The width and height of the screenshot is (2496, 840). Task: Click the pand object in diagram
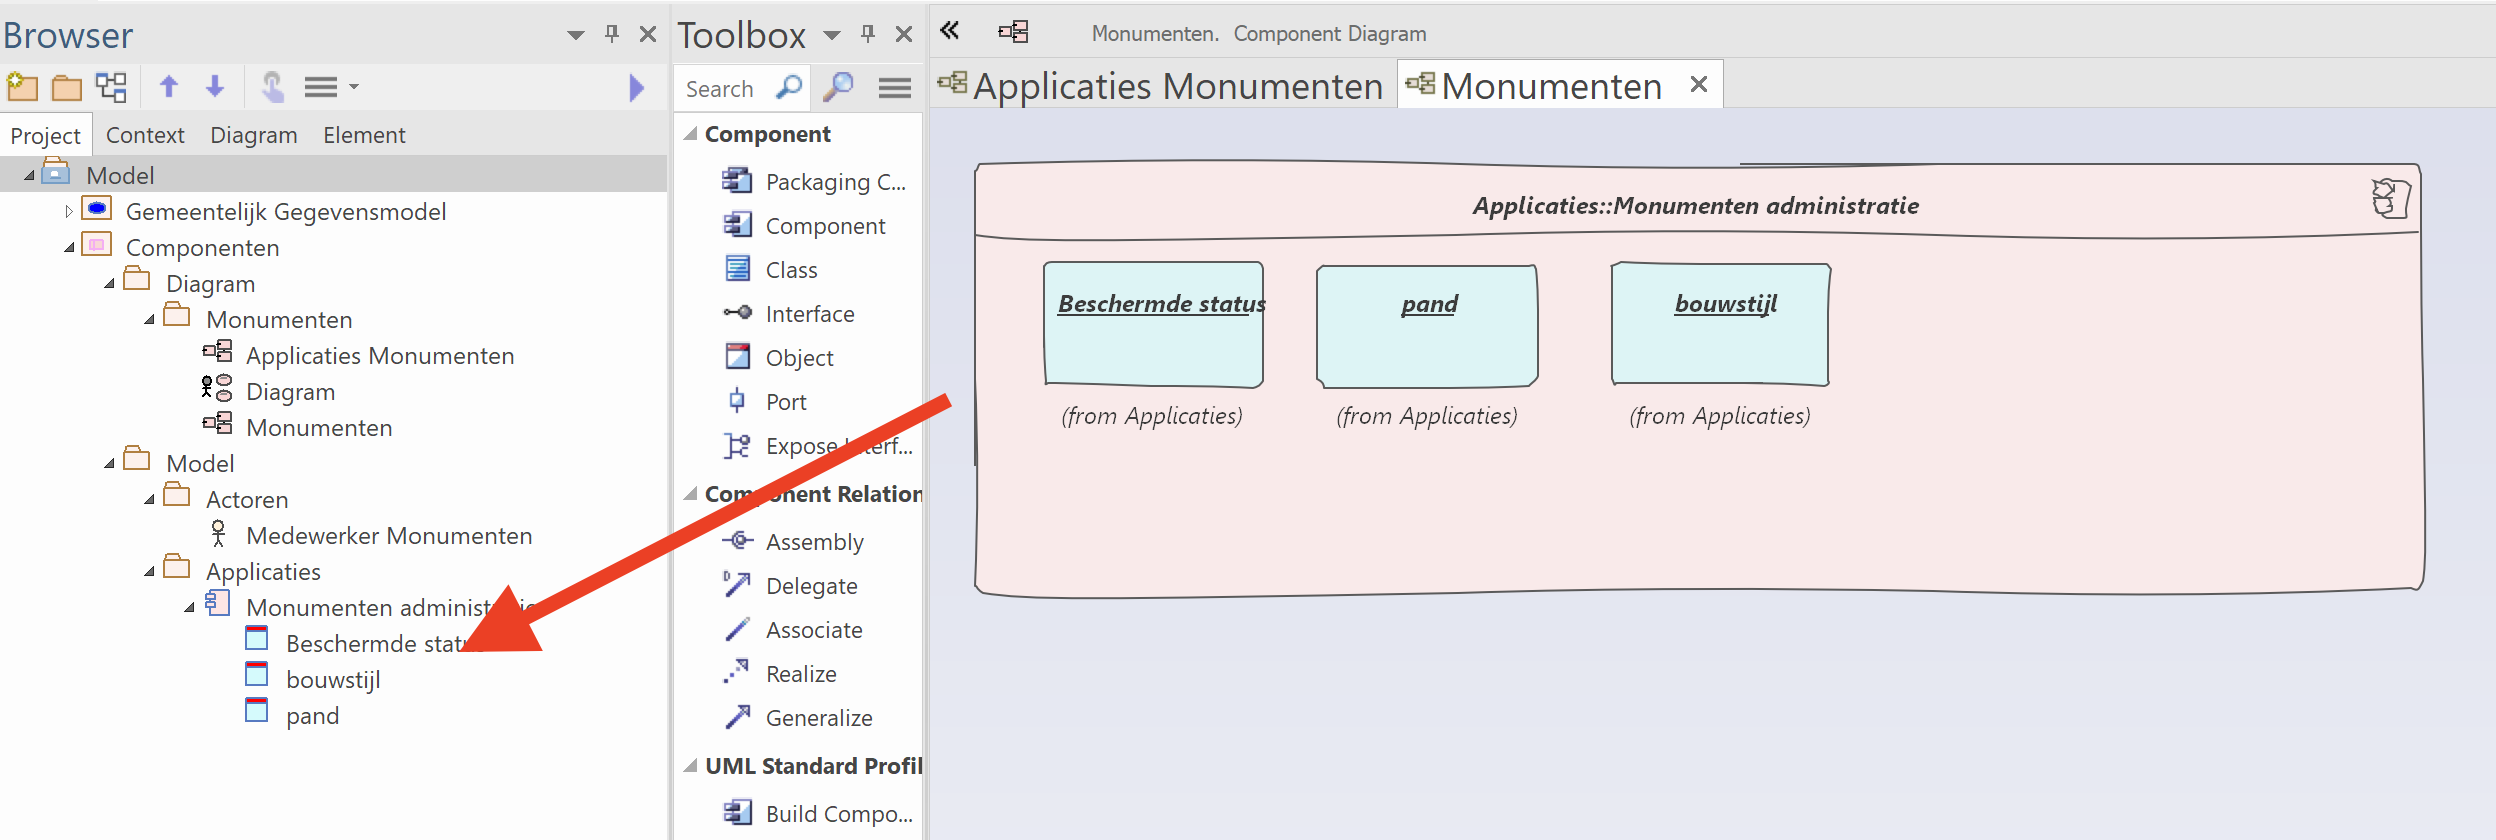click(x=1427, y=326)
